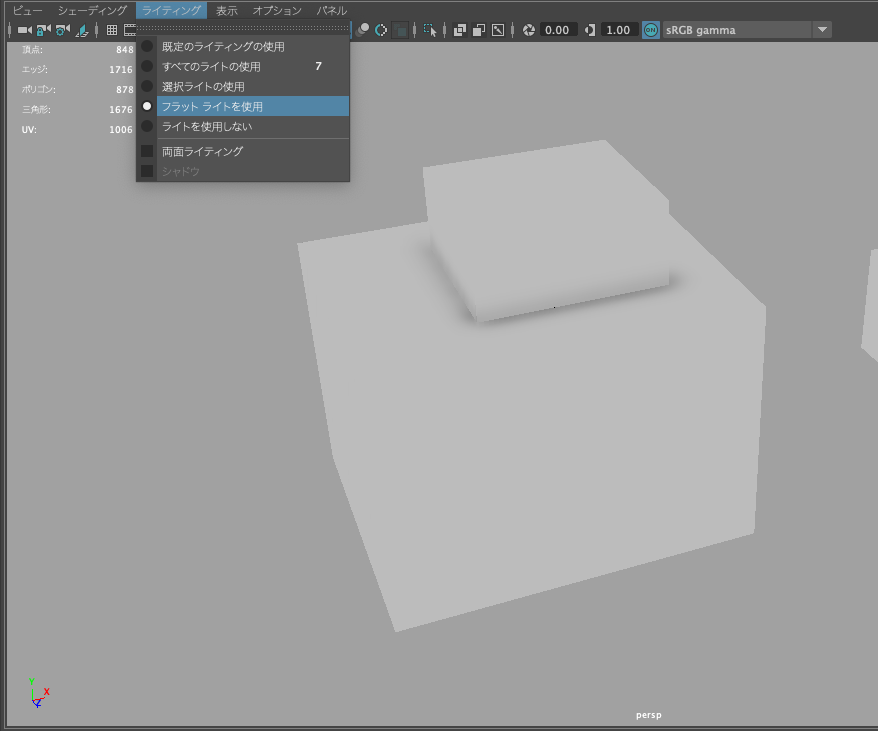Click the edge count (エッジ) value 1716

[x=121, y=69]
